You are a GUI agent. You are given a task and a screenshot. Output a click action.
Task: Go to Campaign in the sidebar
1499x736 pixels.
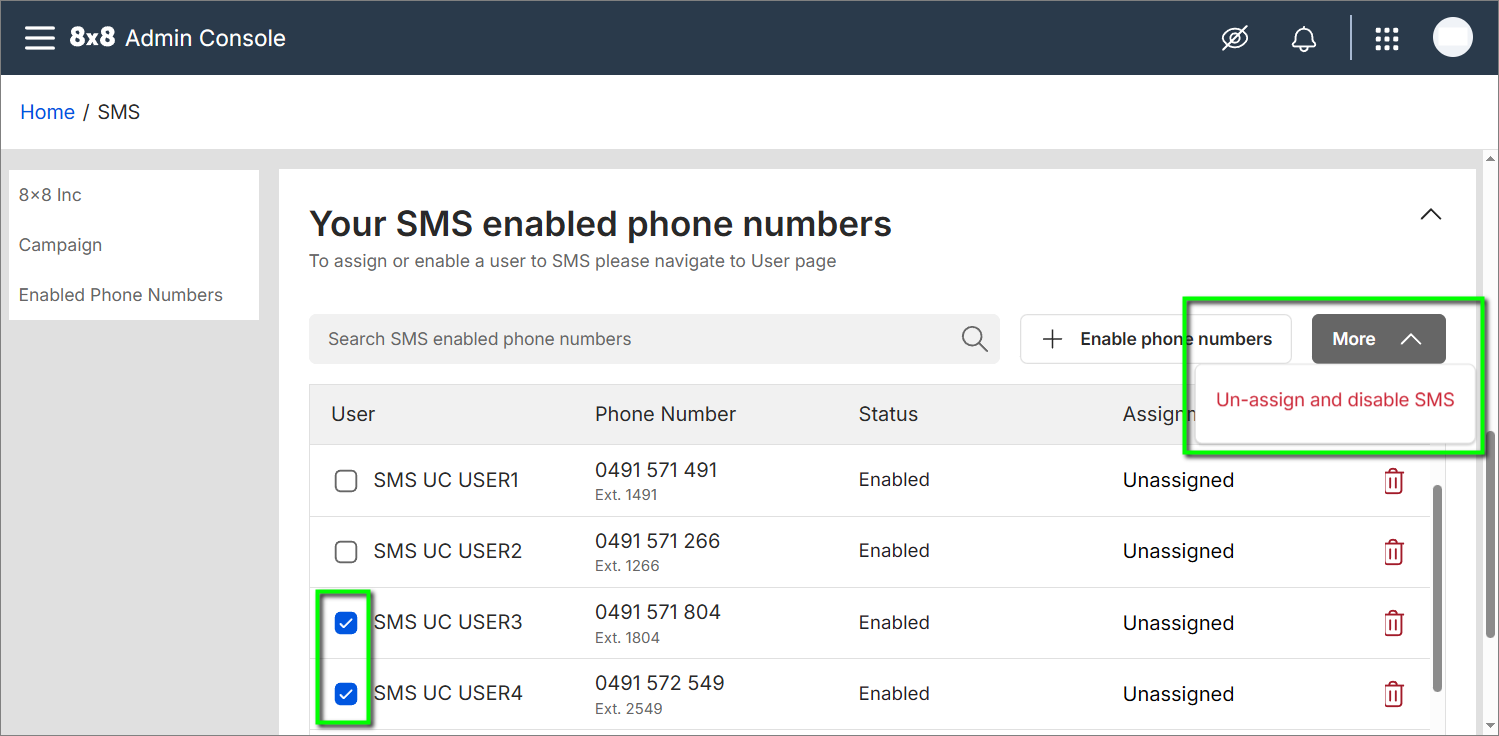point(60,245)
